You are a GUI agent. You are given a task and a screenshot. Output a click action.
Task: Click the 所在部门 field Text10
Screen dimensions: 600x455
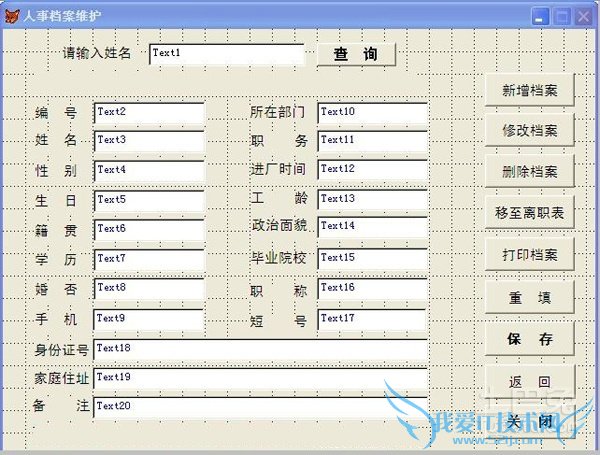[372, 113]
